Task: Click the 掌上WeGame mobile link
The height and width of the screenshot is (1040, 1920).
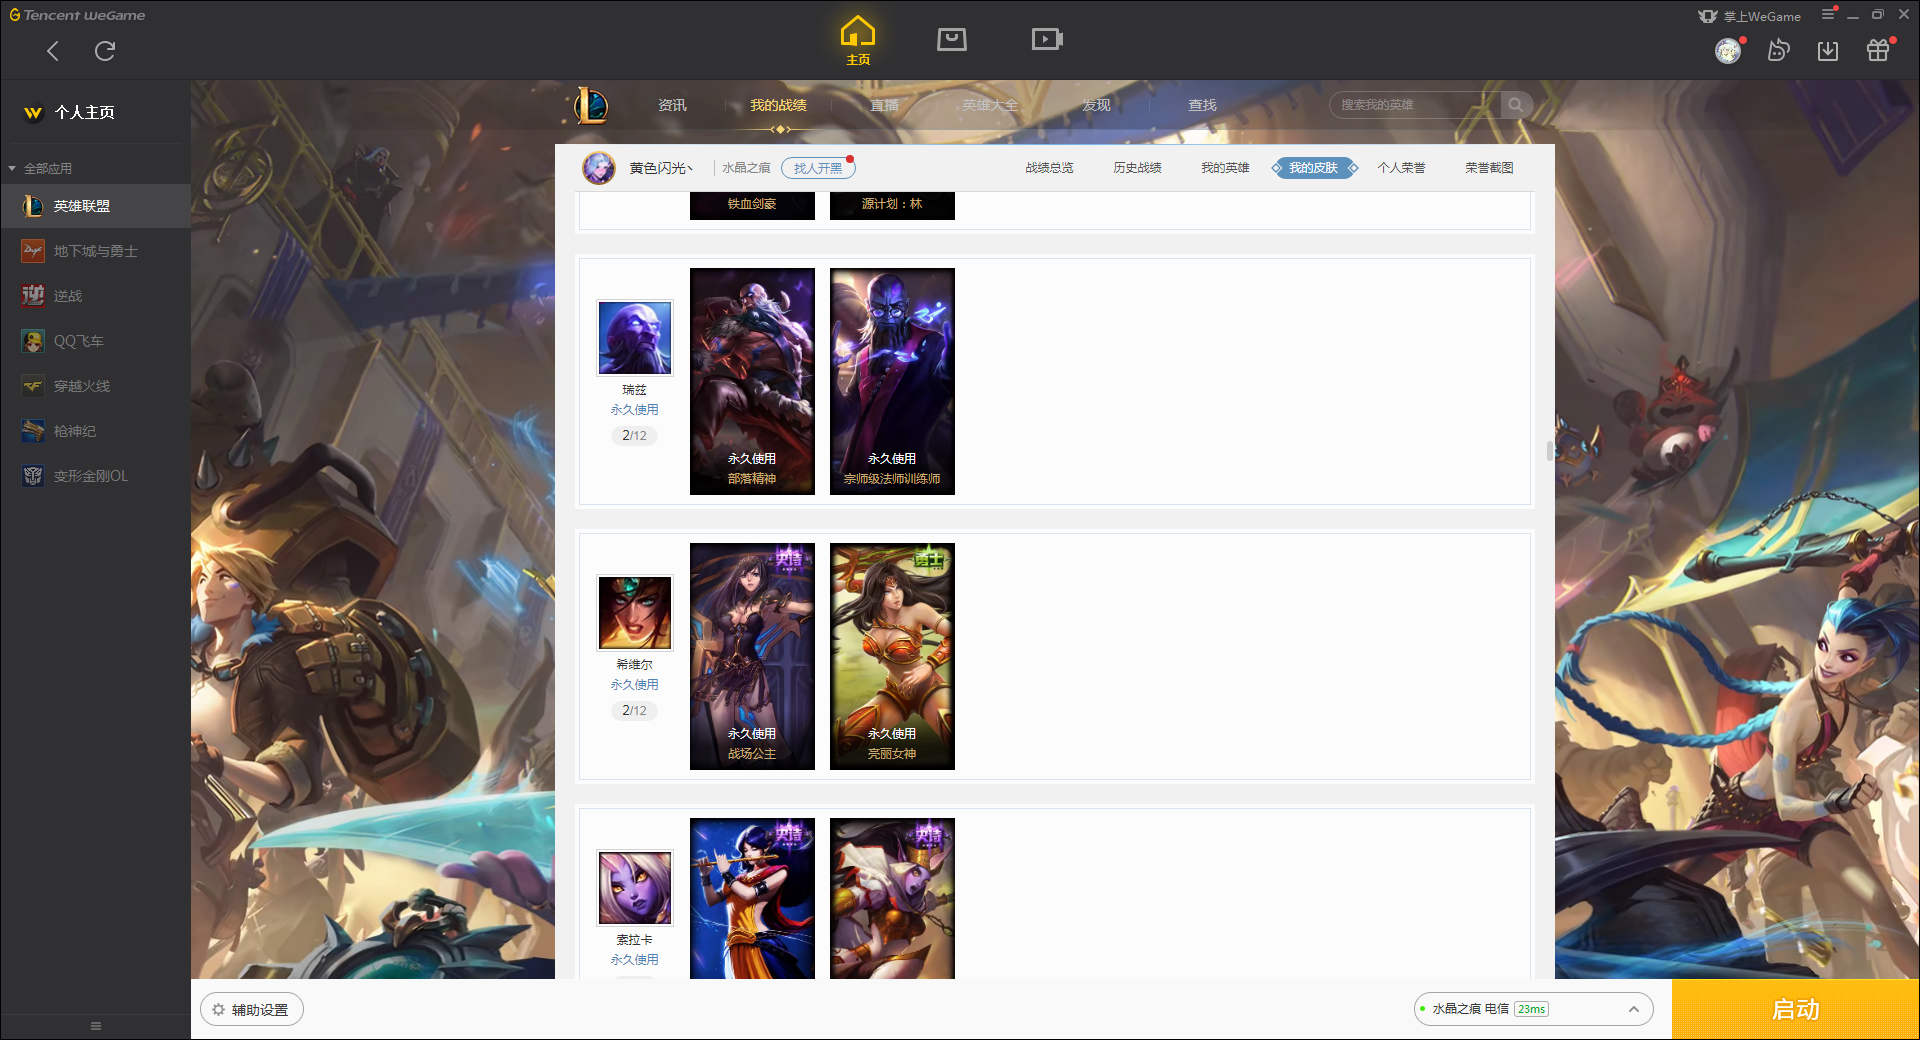Action: (1751, 16)
